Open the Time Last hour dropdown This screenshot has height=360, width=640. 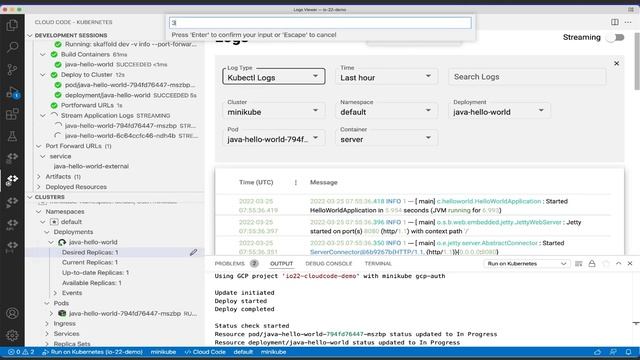coord(387,76)
